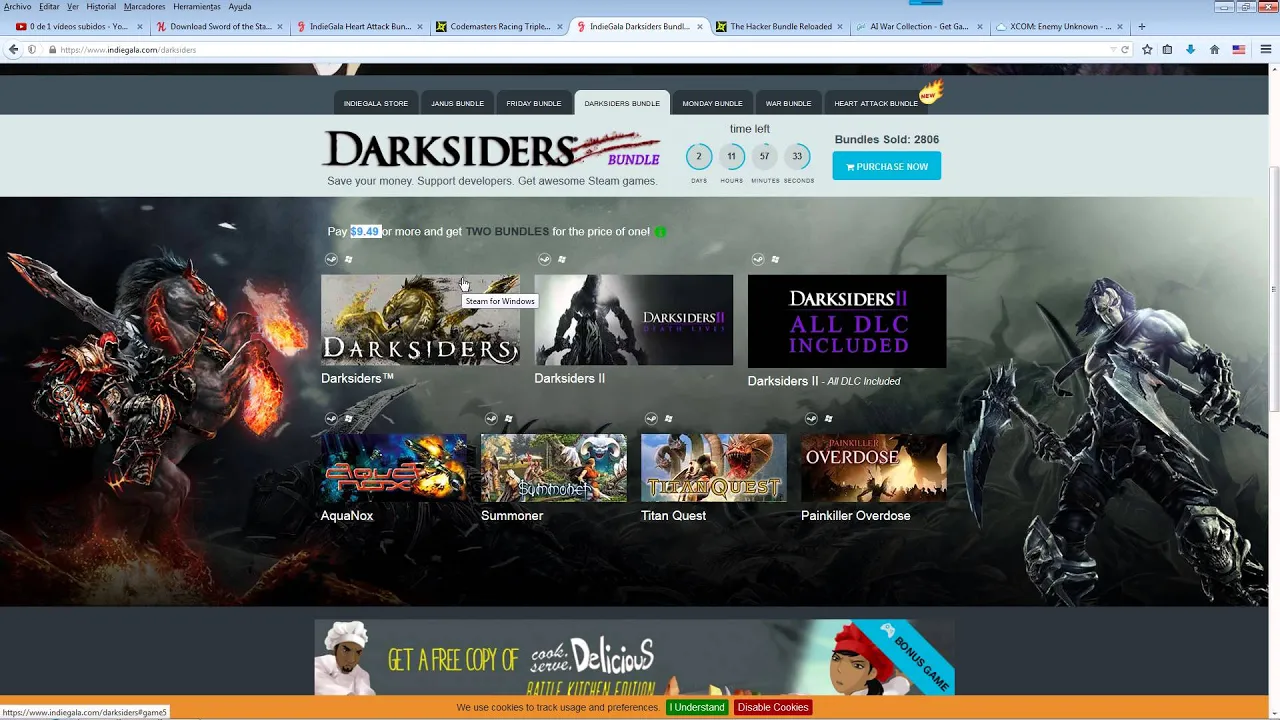Image resolution: width=1280 pixels, height=720 pixels.
Task: Go to the browser home icon
Action: 1214,49
